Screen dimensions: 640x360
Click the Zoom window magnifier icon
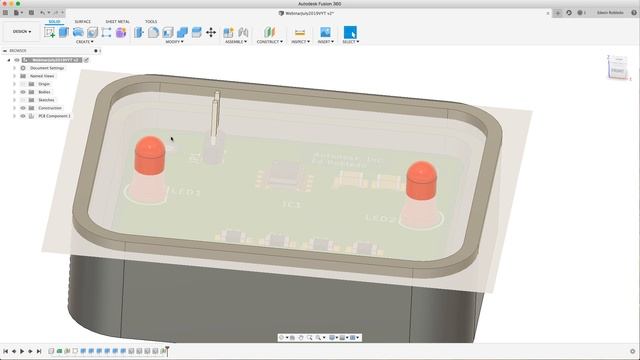[310, 338]
